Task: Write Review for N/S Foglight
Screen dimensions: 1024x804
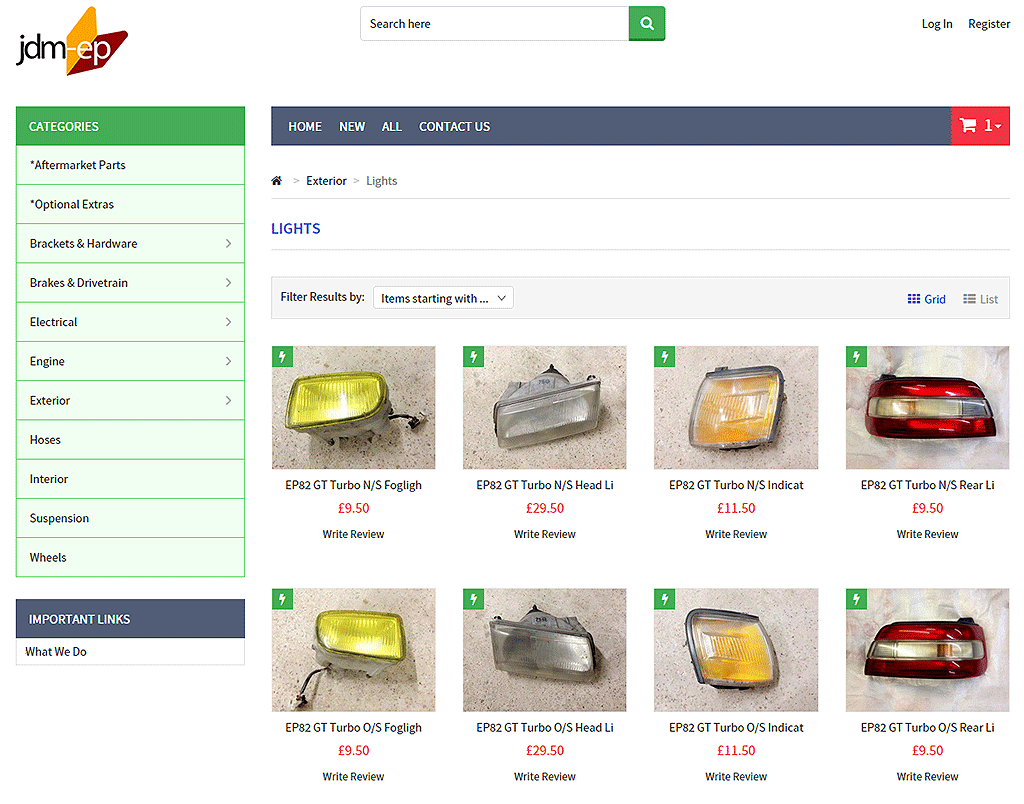Action: point(353,534)
